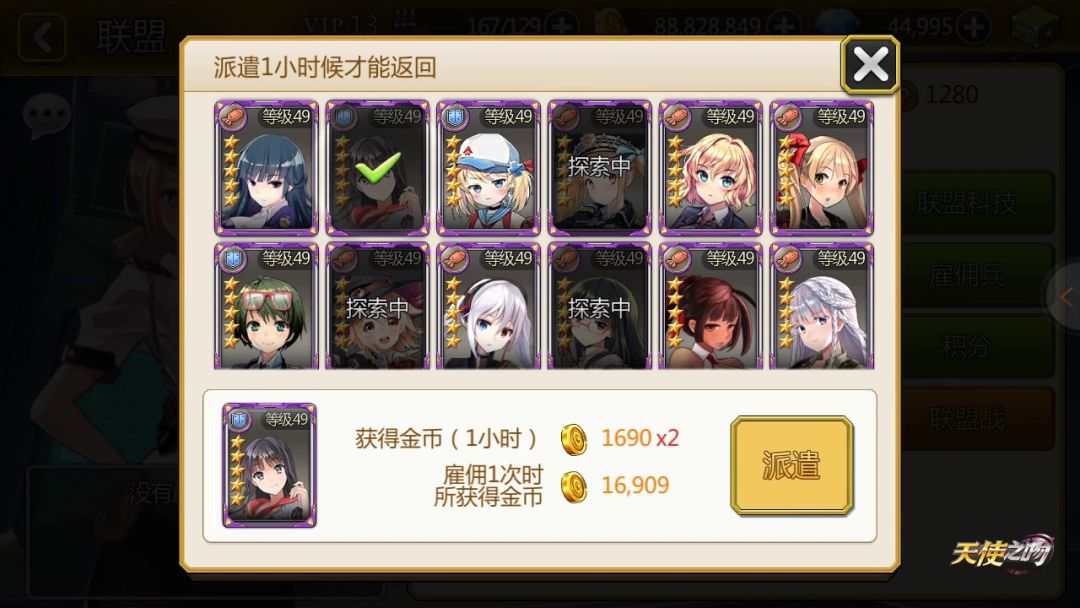Choose the white-cap blonde girl card
Viewport: 1080px width, 608px height.
pos(488,167)
